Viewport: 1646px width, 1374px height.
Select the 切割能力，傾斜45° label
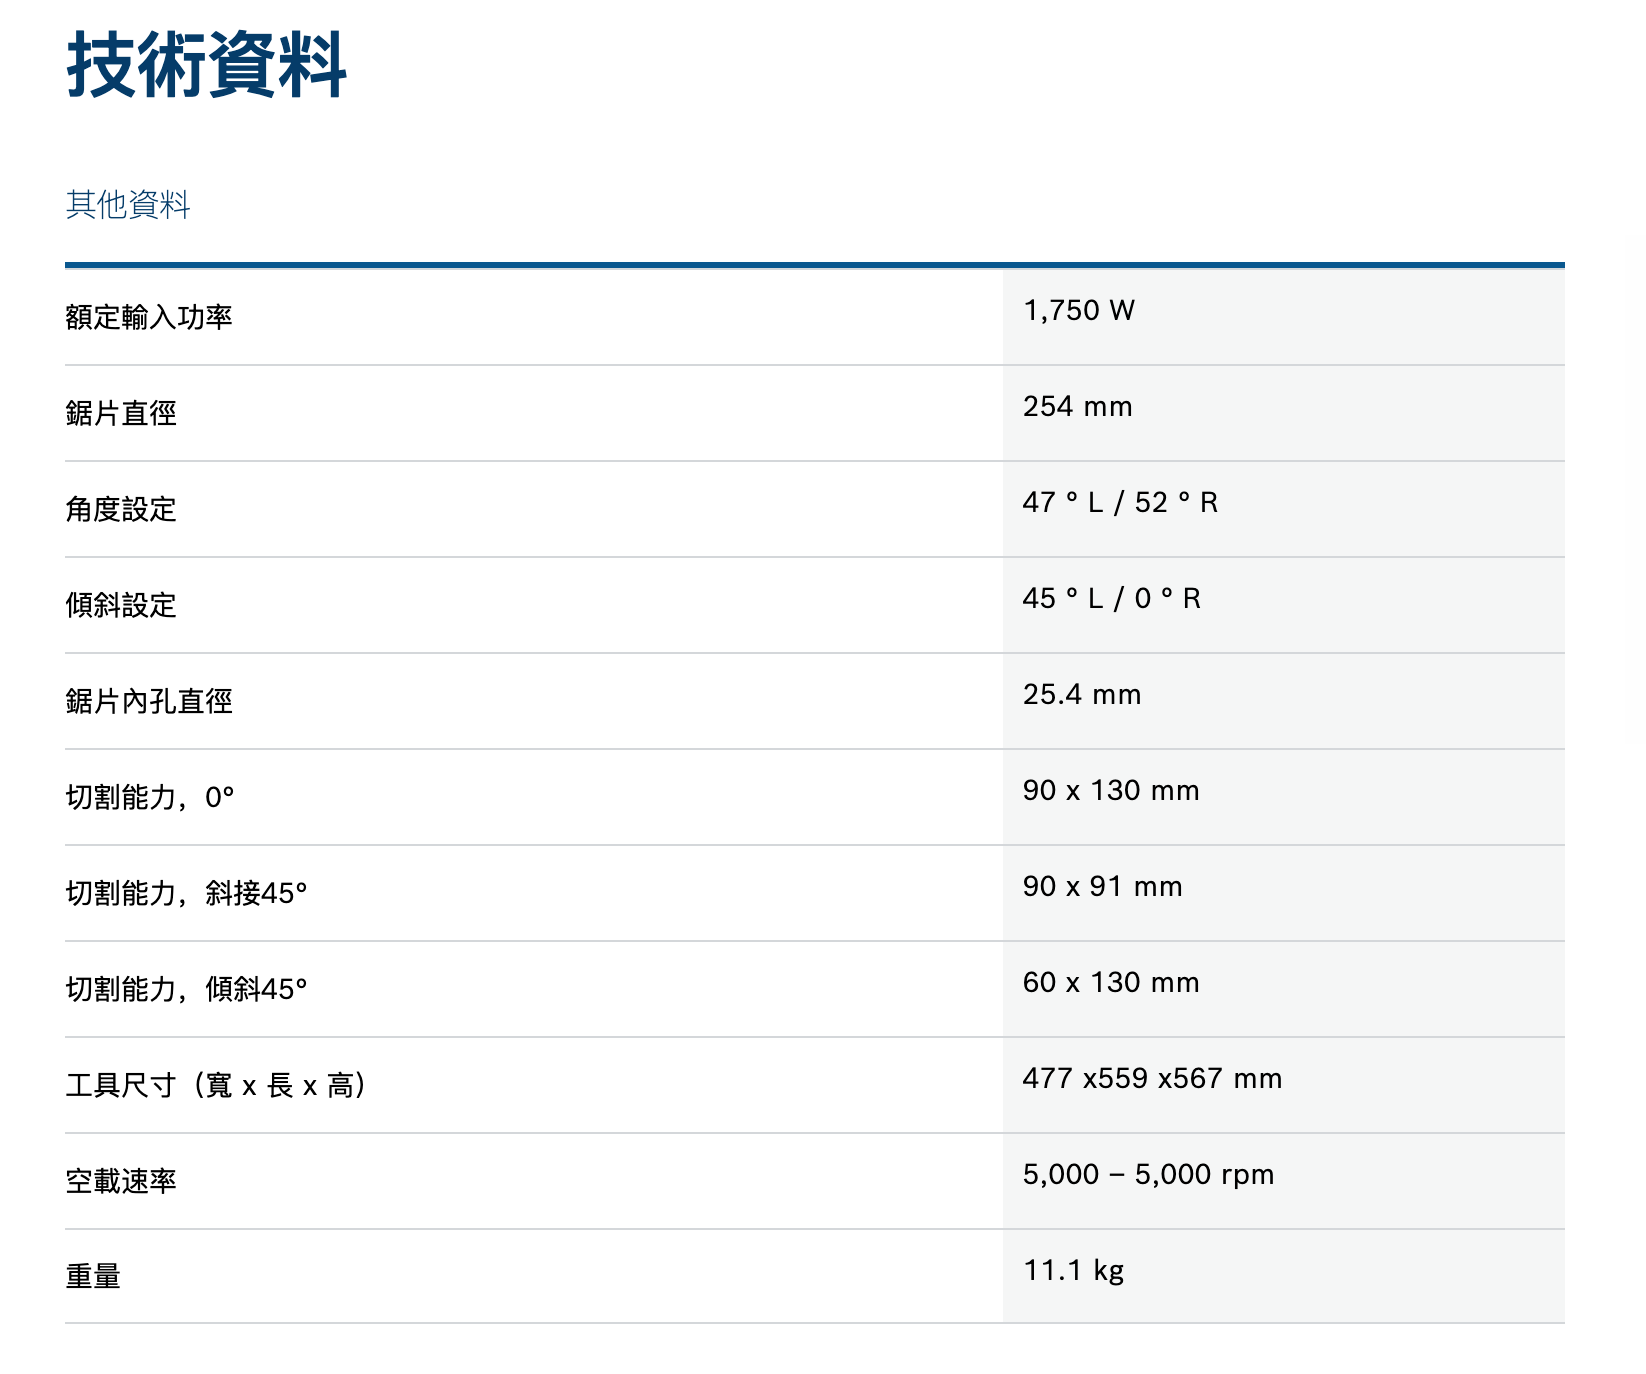tap(187, 989)
